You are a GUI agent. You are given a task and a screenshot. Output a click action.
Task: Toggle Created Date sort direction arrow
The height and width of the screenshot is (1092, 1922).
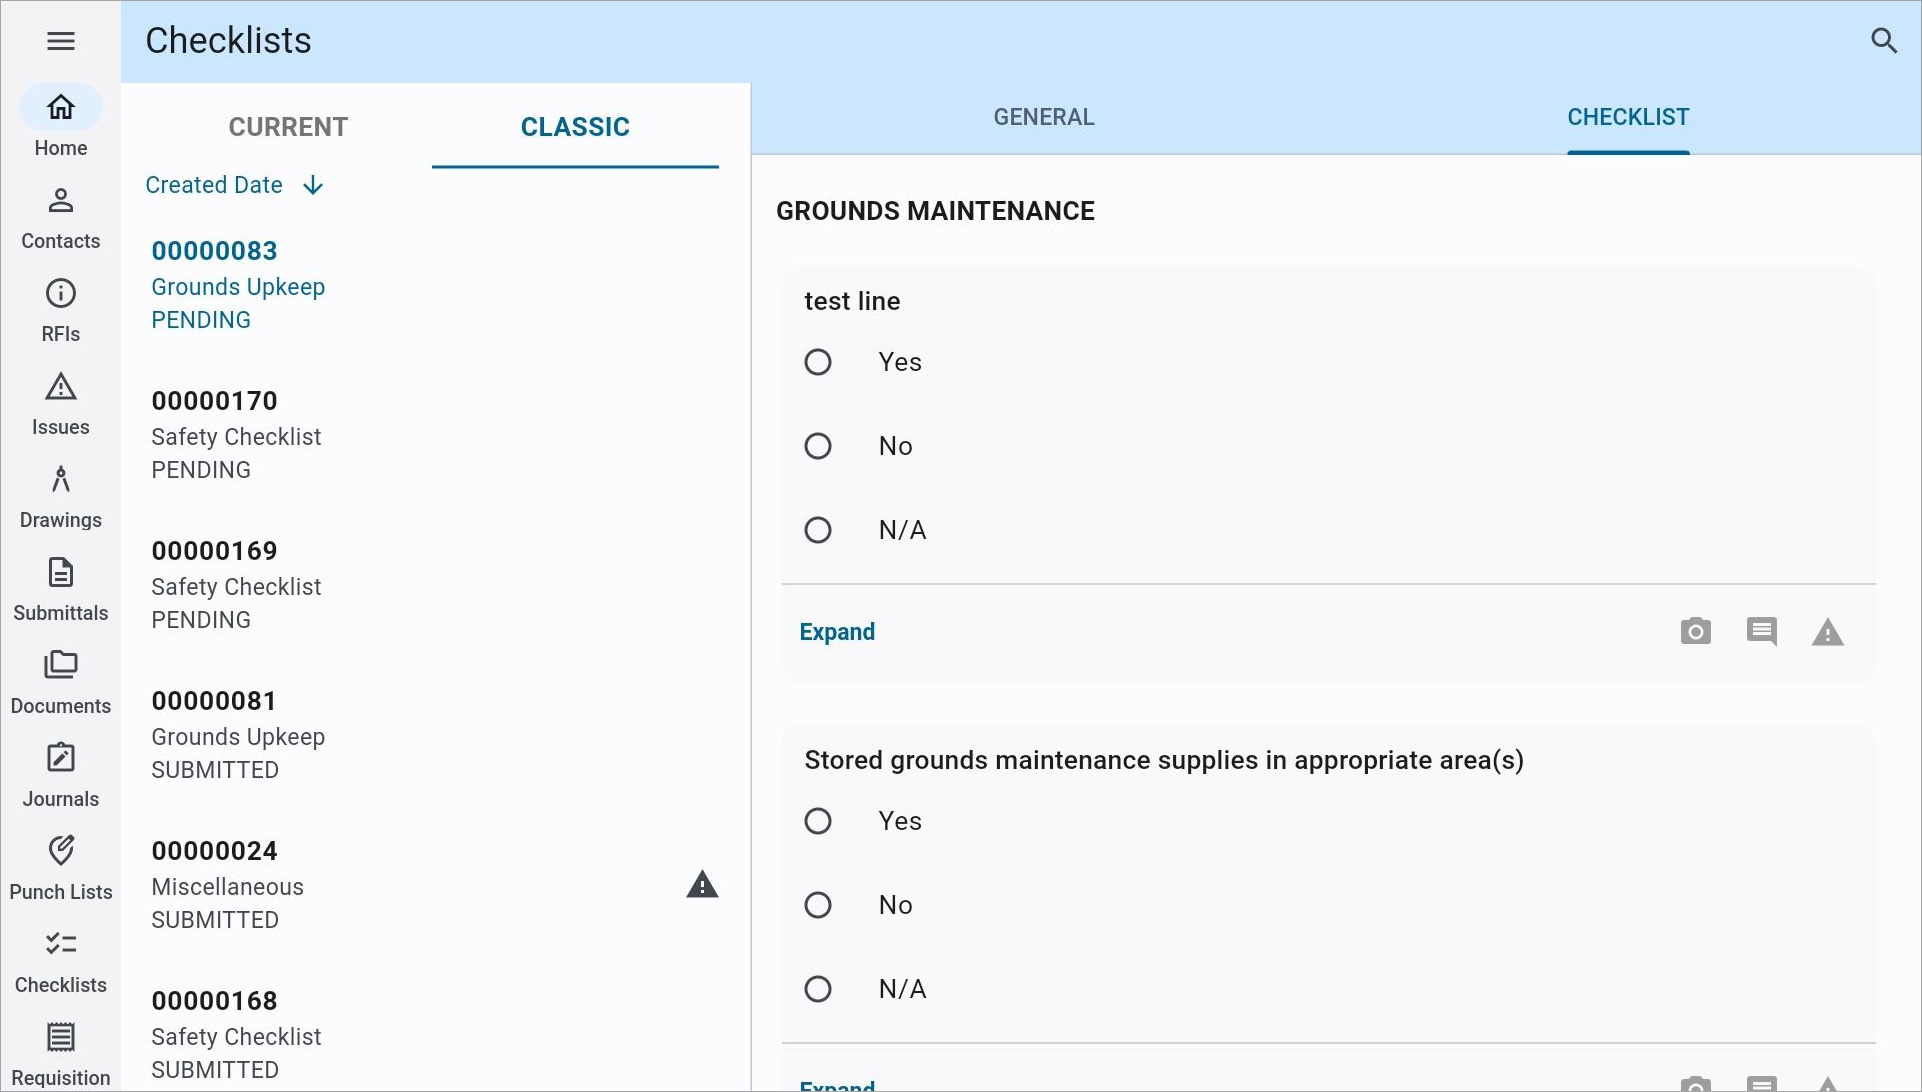click(x=313, y=185)
